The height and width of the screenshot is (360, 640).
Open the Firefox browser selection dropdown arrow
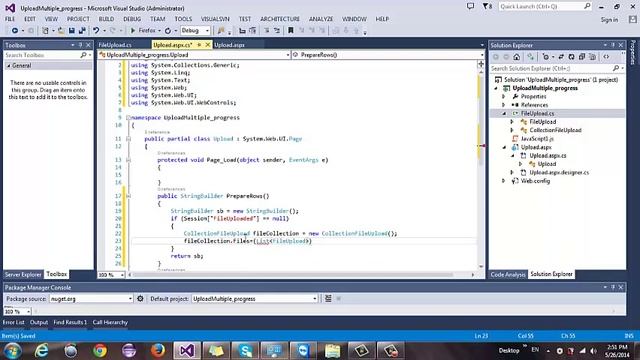coord(159,31)
